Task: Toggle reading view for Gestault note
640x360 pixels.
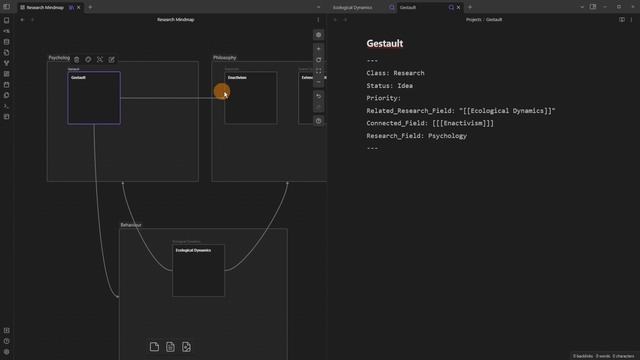Action: click(x=622, y=20)
